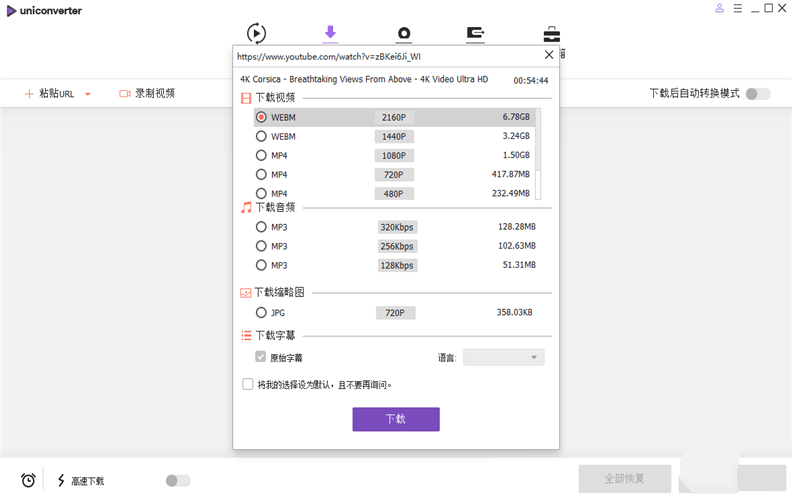
Task: Open the subtitle language dropdown
Action: click(x=503, y=357)
